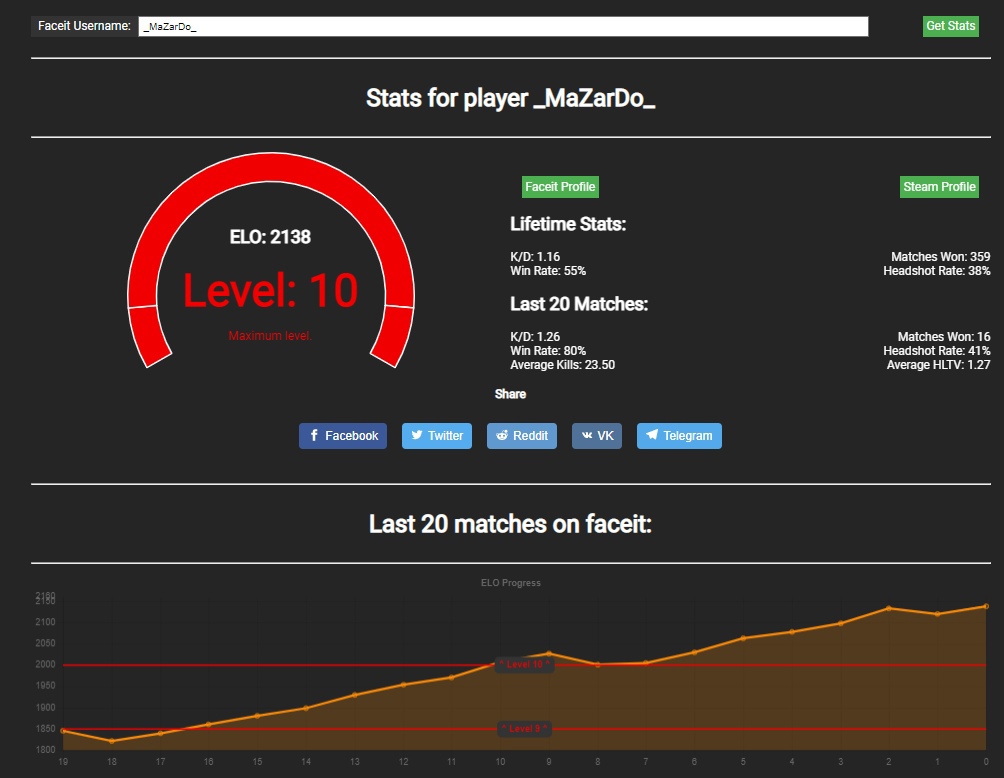This screenshot has height=778, width=1004.
Task: Click the 'Last 20 matches on faceit:' heading
Action: pyautogui.click(x=510, y=524)
